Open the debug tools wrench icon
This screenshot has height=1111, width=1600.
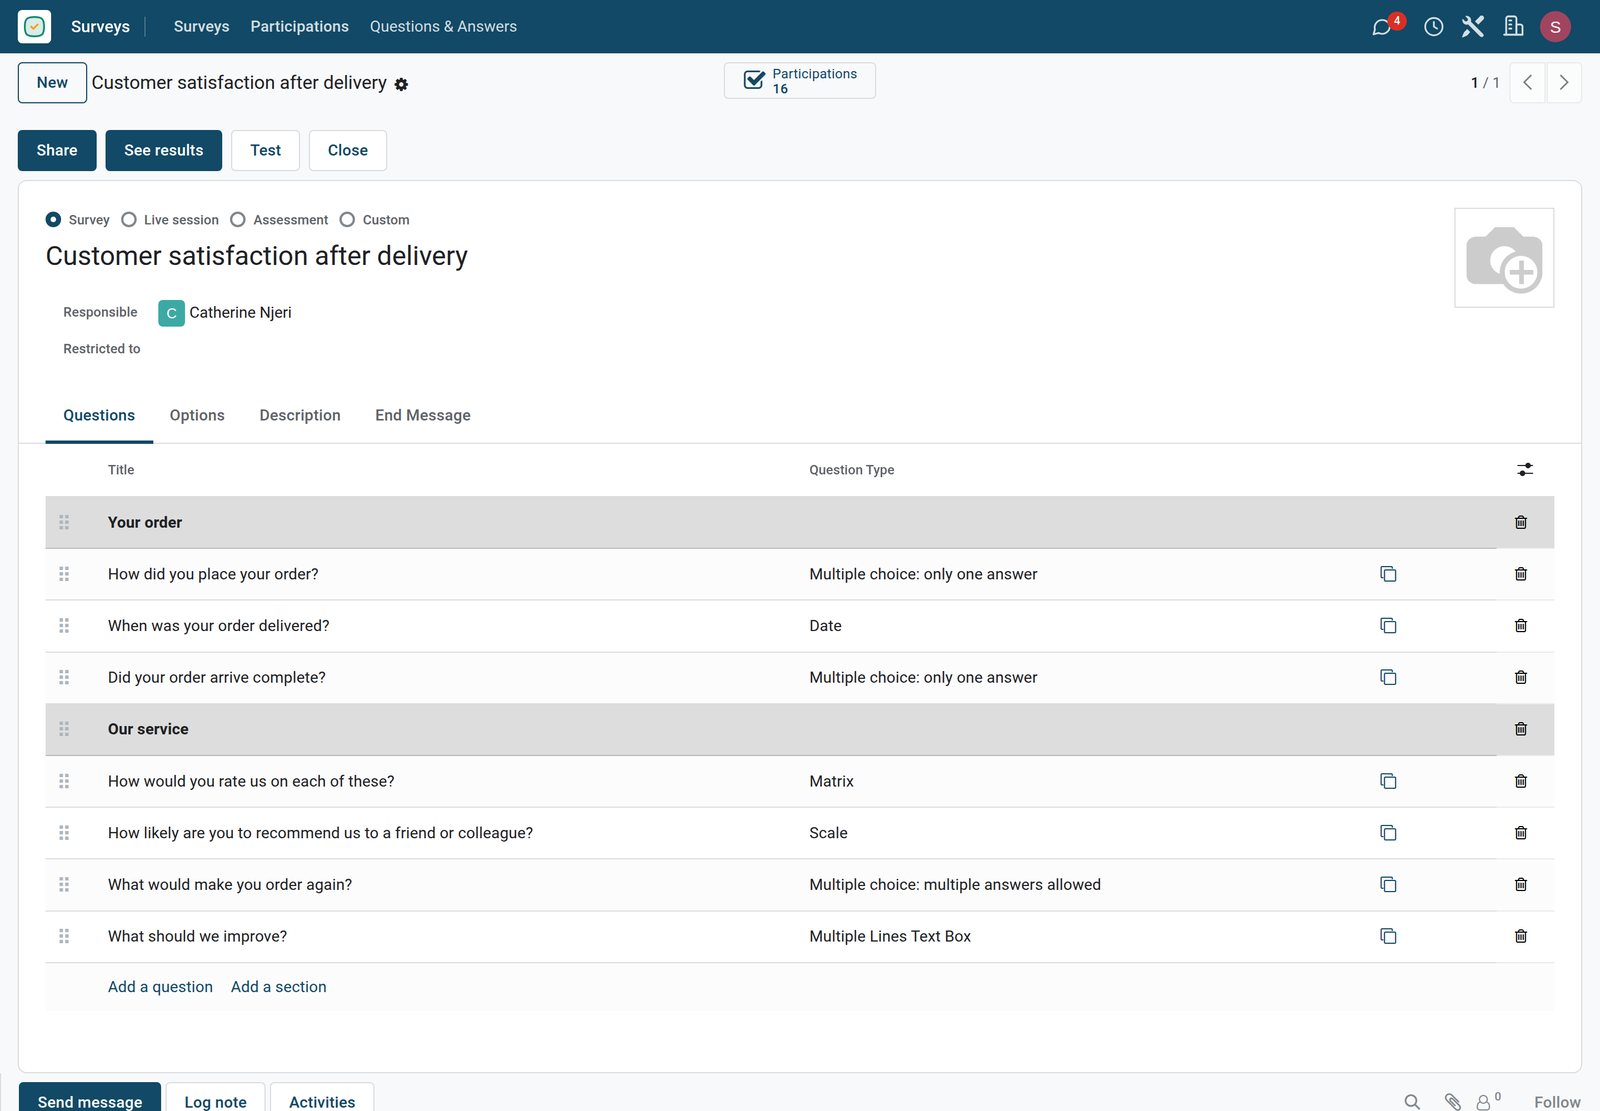click(1472, 27)
